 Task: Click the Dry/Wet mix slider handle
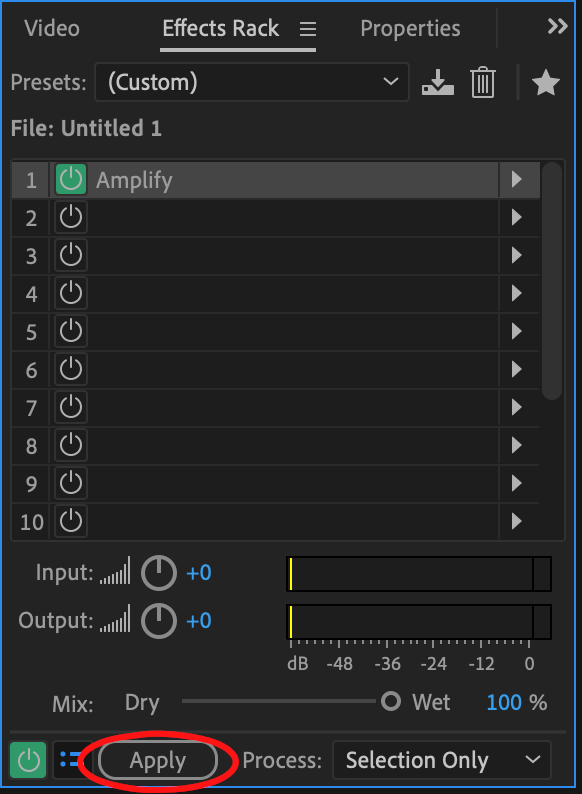pos(391,701)
